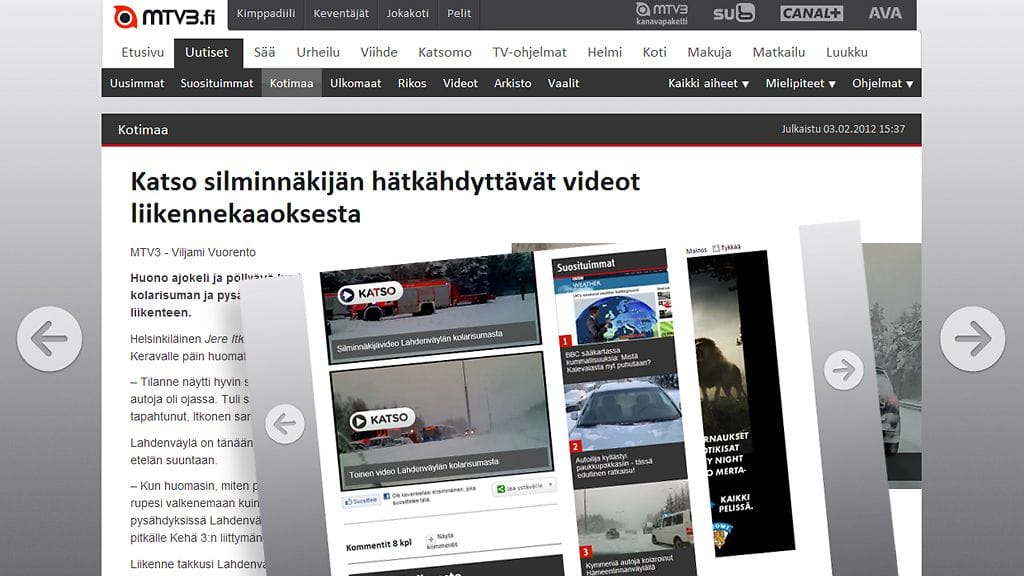Select the Urheilu tab

[319, 52]
